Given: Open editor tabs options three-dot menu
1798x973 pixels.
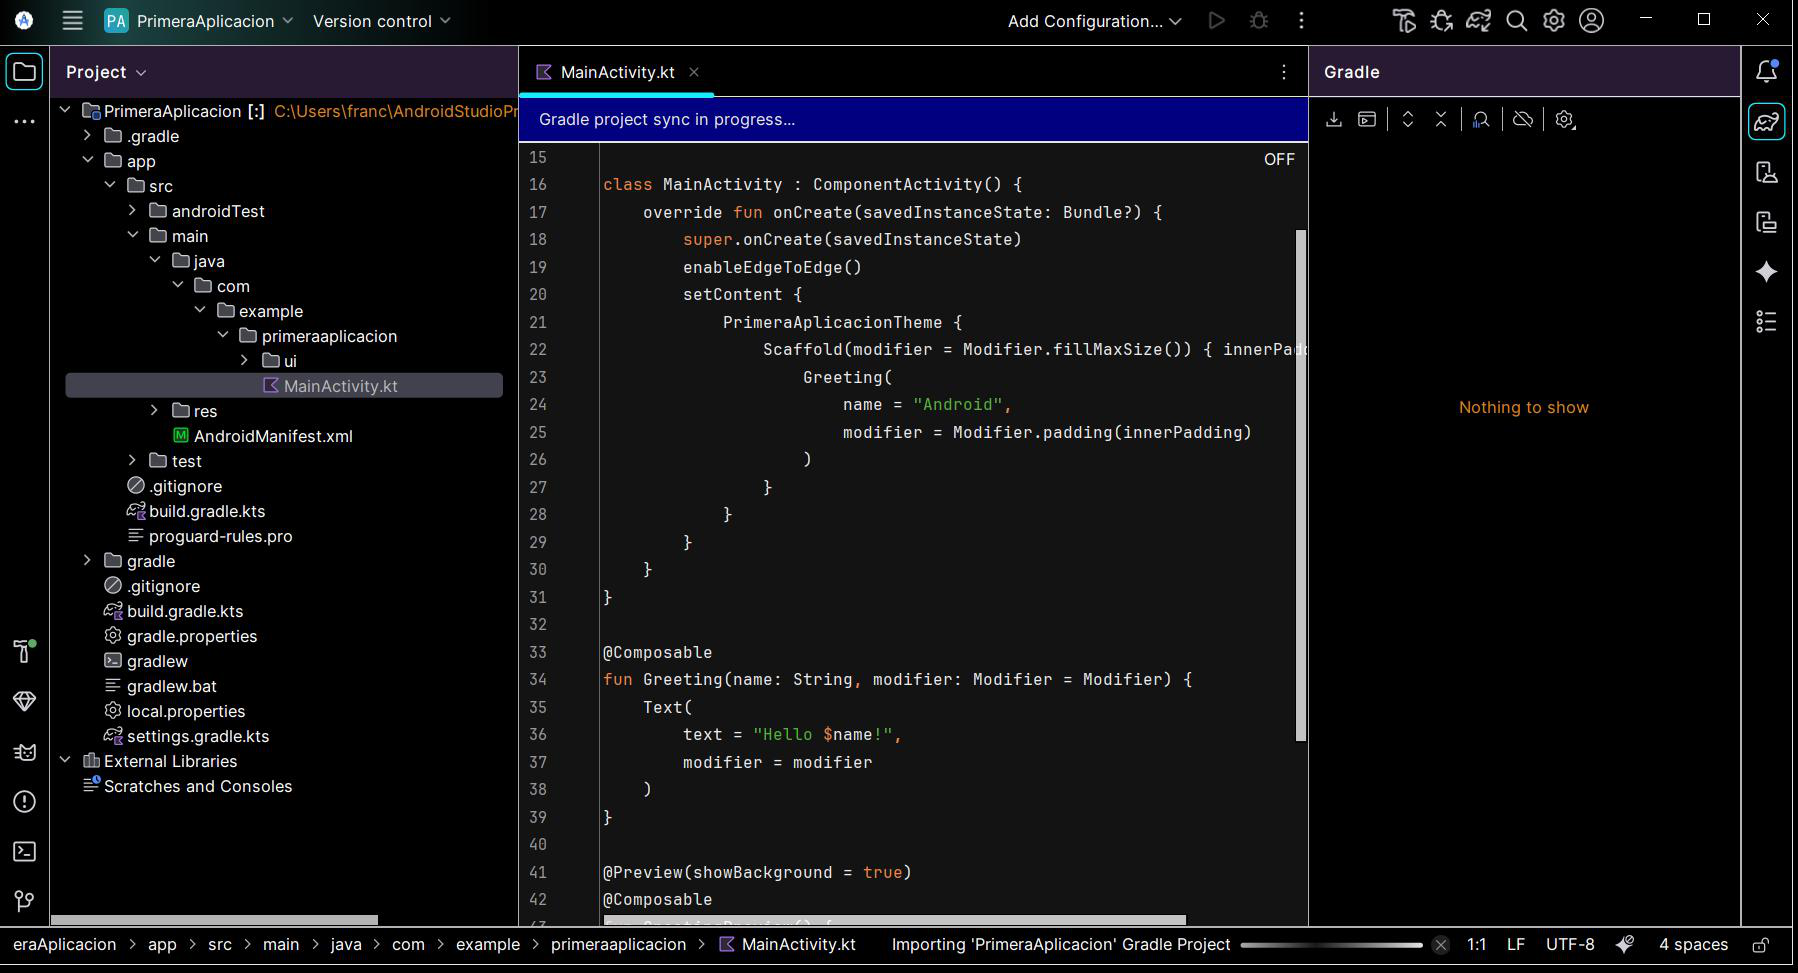Looking at the screenshot, I should click(x=1284, y=72).
